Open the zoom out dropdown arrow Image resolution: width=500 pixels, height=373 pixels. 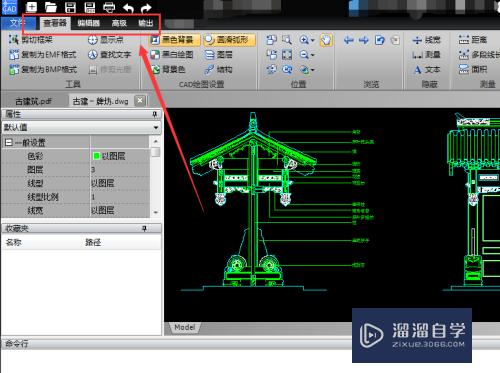[x=313, y=55]
